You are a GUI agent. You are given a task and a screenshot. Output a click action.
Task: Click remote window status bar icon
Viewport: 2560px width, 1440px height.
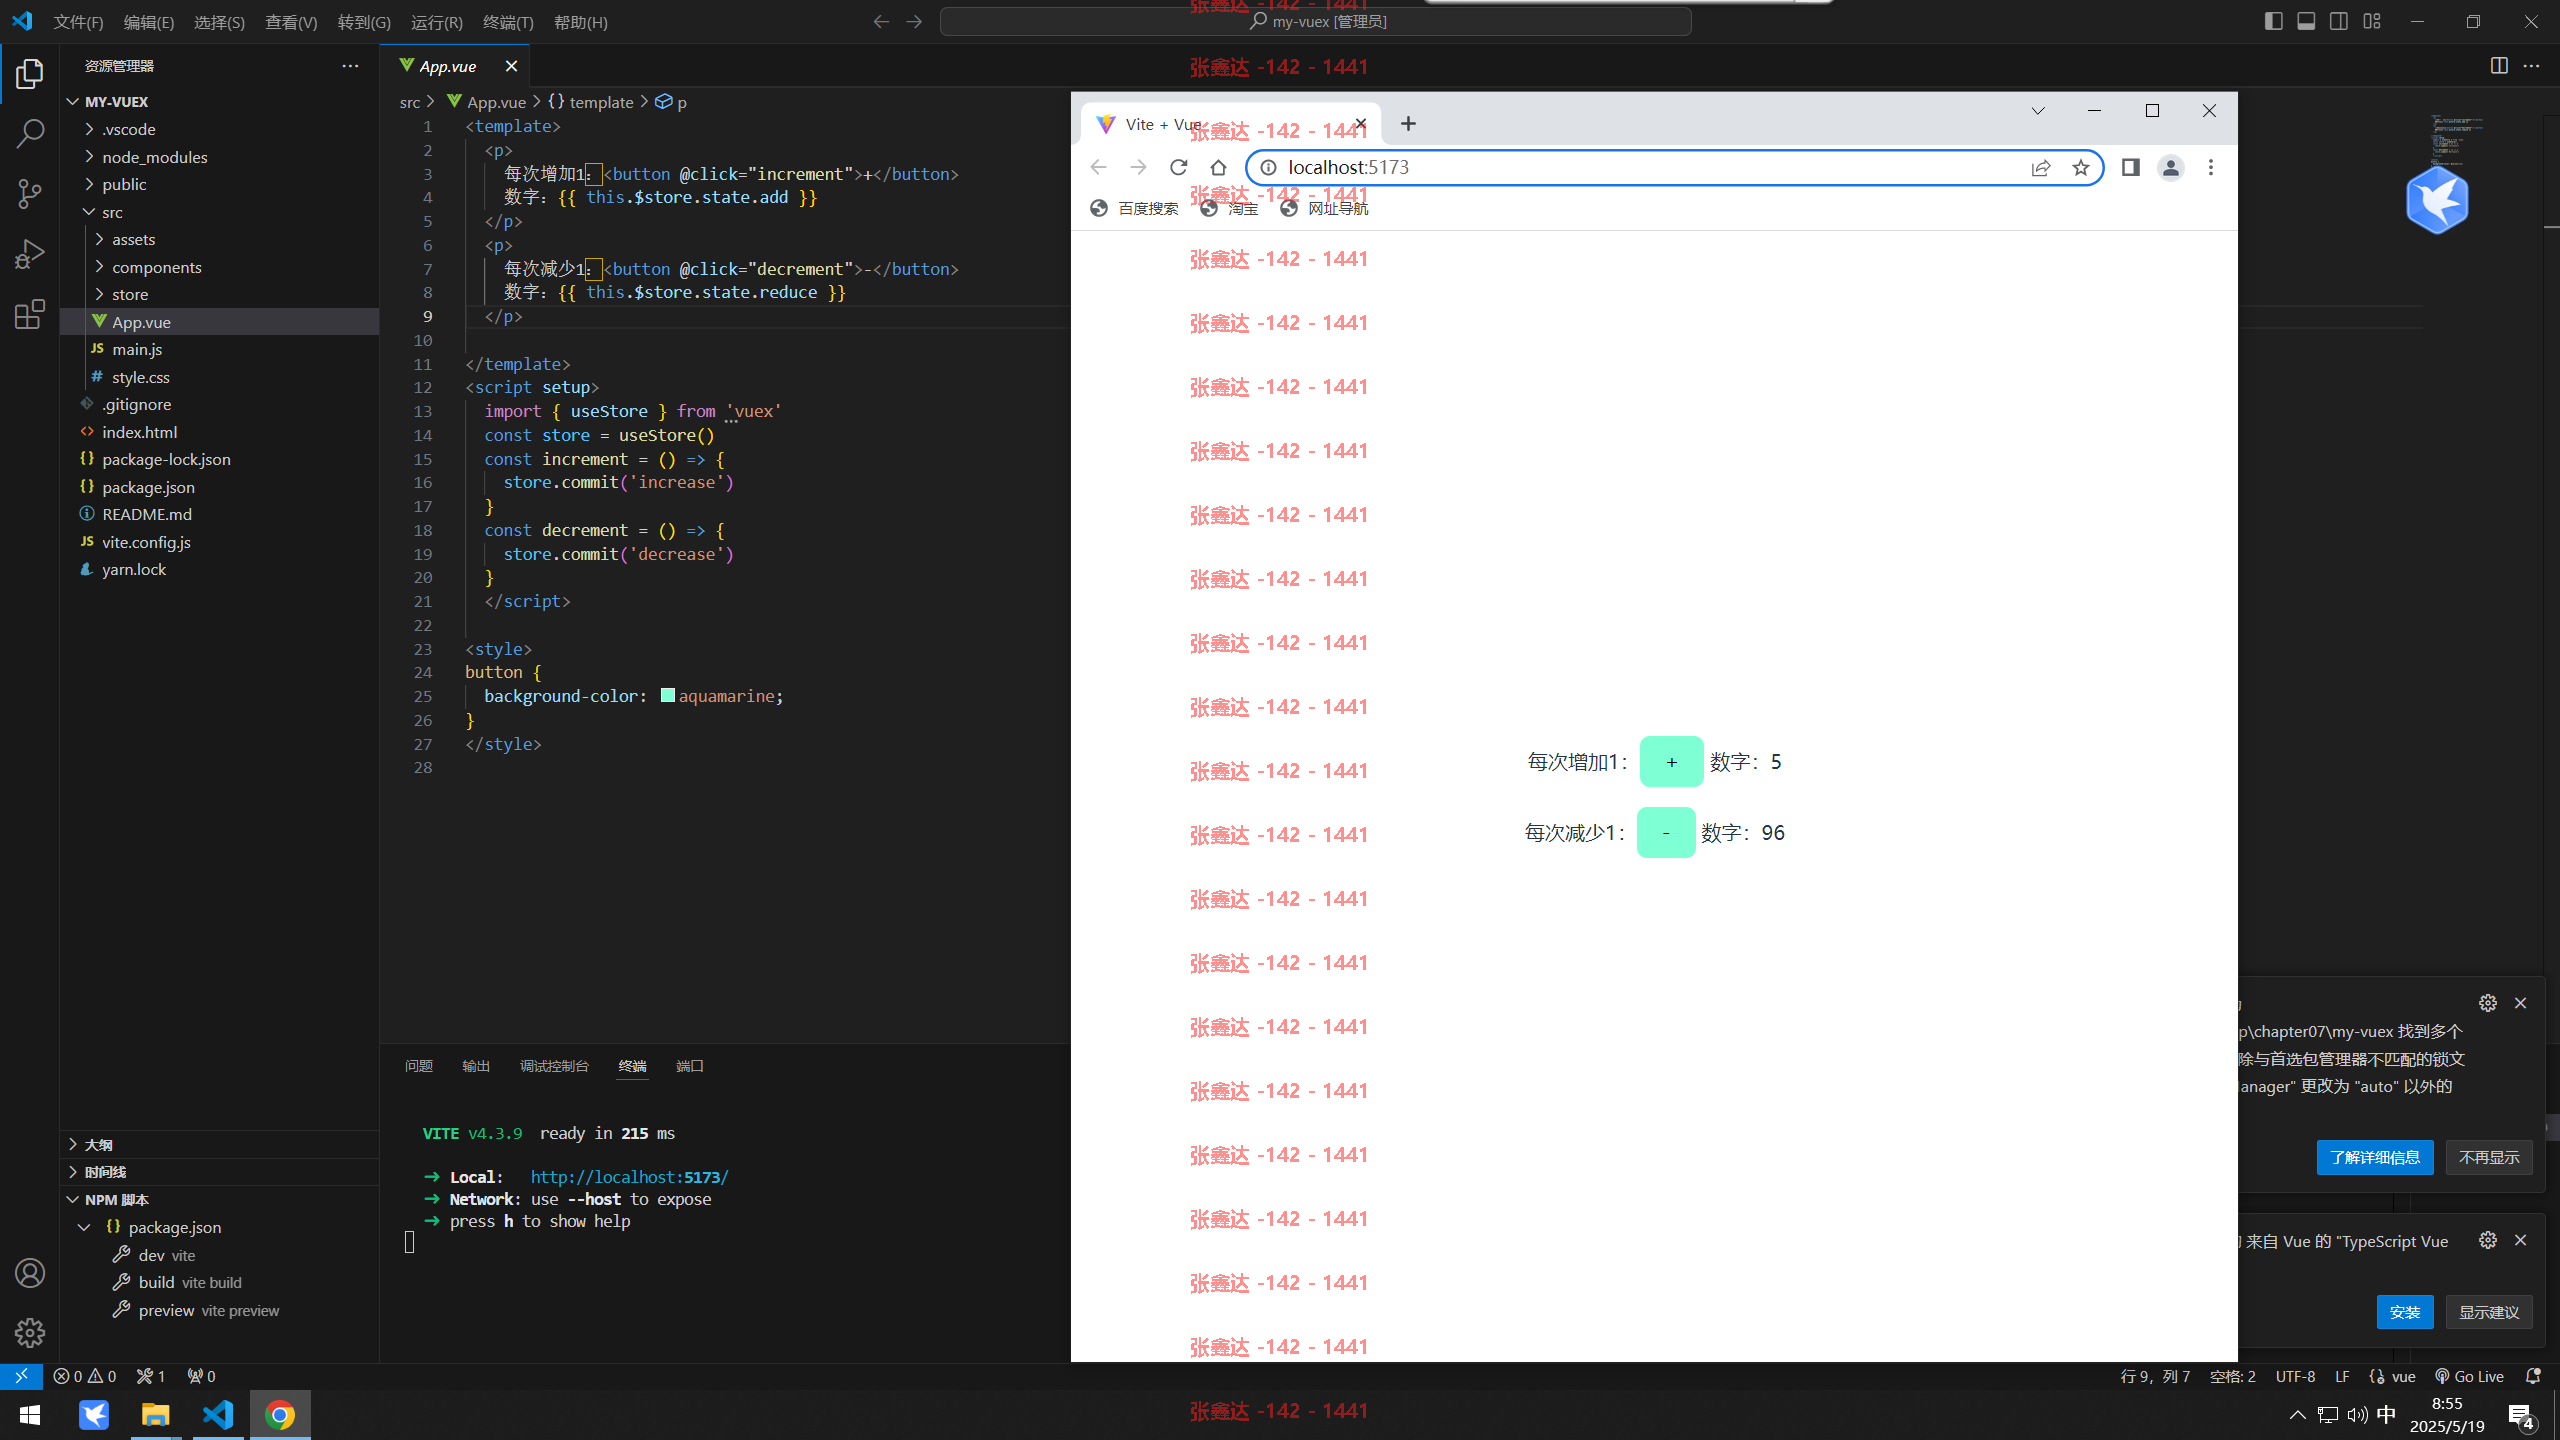(21, 1376)
